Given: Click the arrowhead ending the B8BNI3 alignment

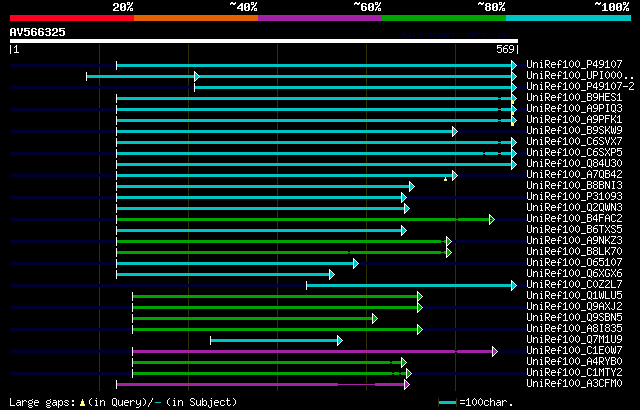Looking at the screenshot, I should tap(412, 186).
